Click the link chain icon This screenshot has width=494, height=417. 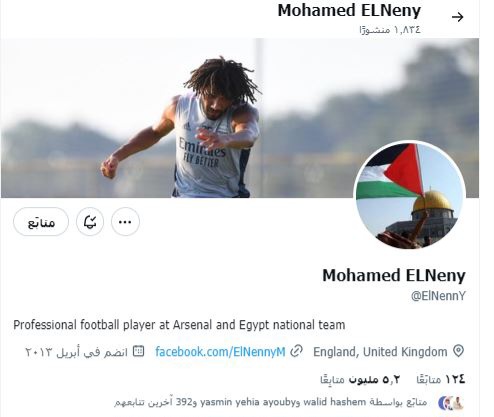(x=296, y=351)
